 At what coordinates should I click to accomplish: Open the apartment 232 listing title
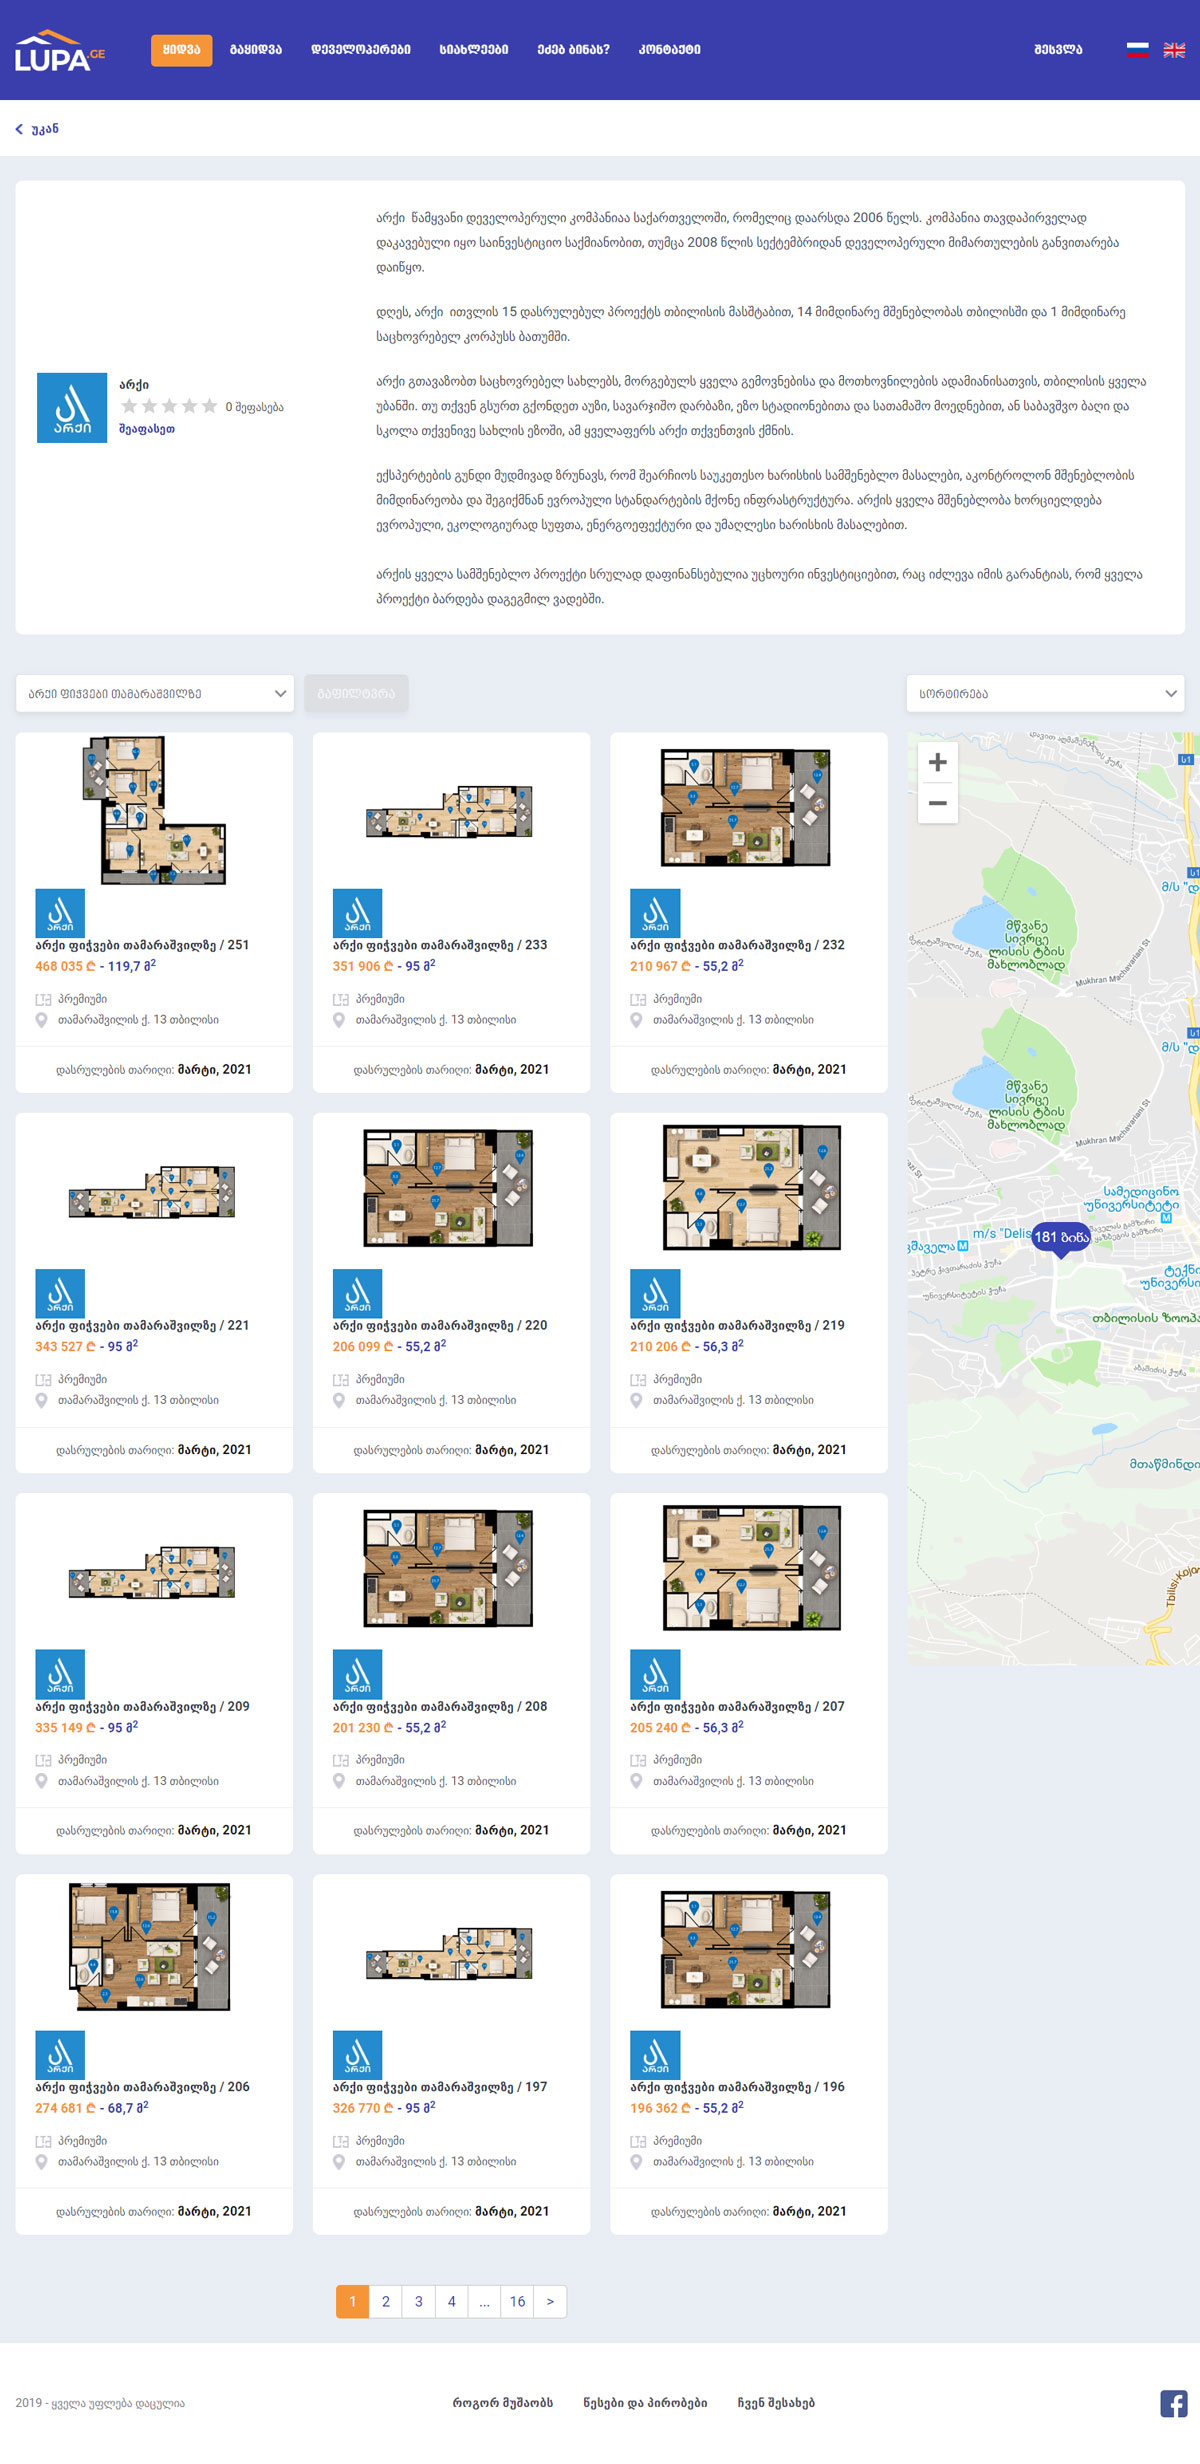pyautogui.click(x=737, y=945)
